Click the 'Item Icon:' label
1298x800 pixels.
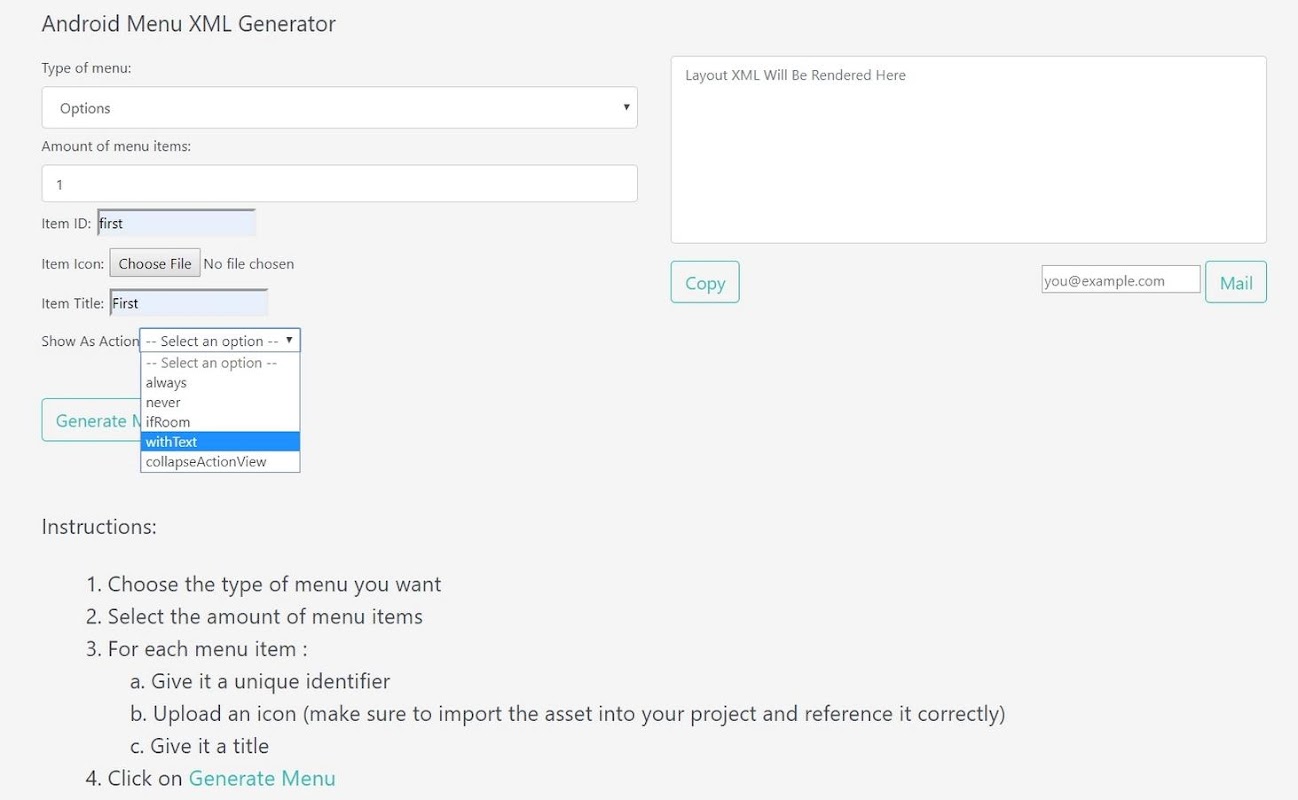[x=73, y=264]
